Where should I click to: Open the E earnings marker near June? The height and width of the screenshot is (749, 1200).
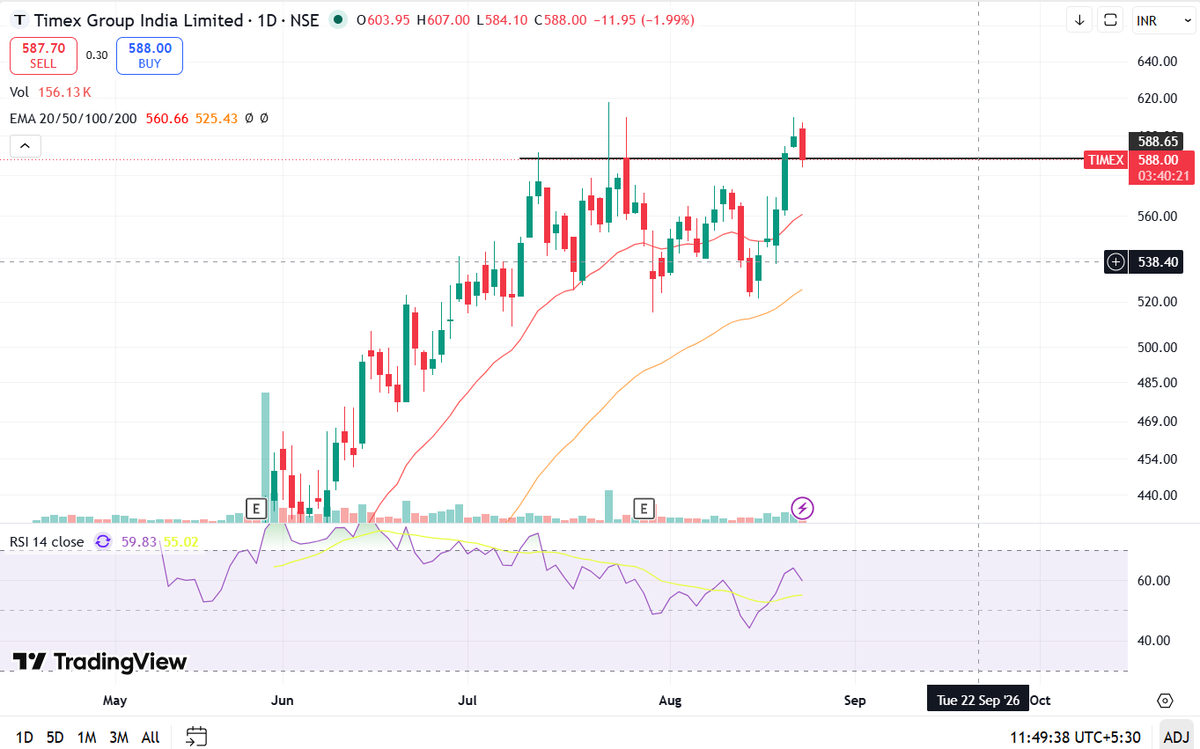[x=256, y=508]
